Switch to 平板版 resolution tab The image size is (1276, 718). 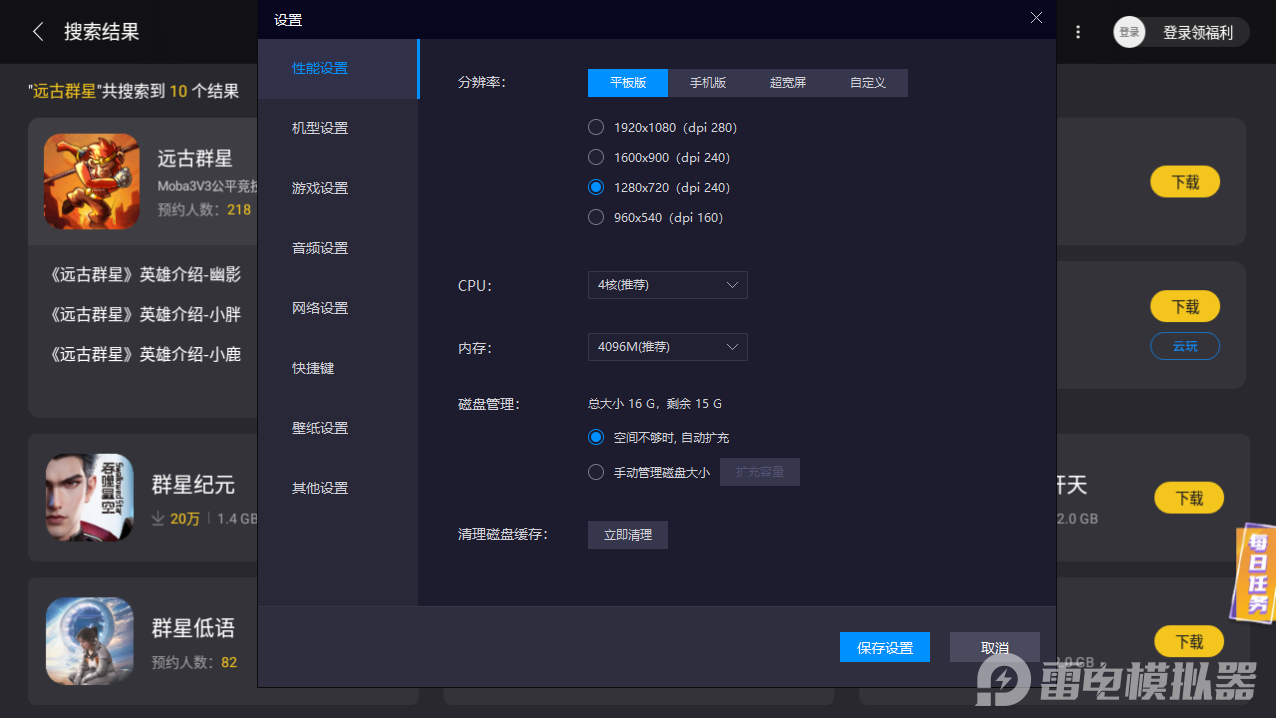point(628,83)
